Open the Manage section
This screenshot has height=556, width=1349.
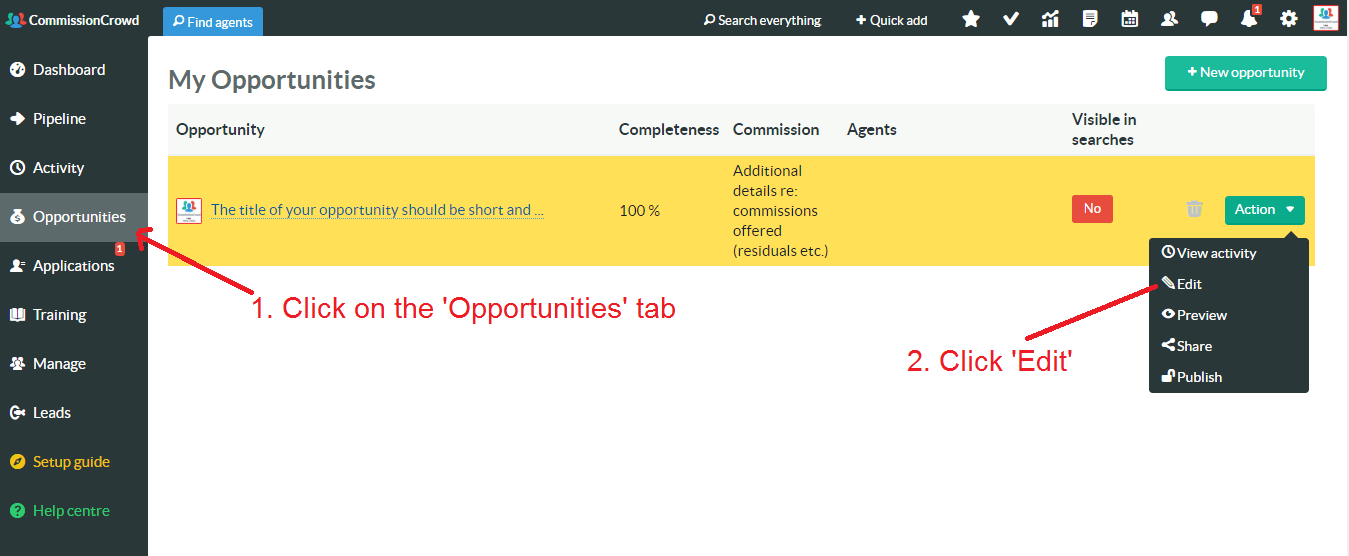[x=74, y=364]
